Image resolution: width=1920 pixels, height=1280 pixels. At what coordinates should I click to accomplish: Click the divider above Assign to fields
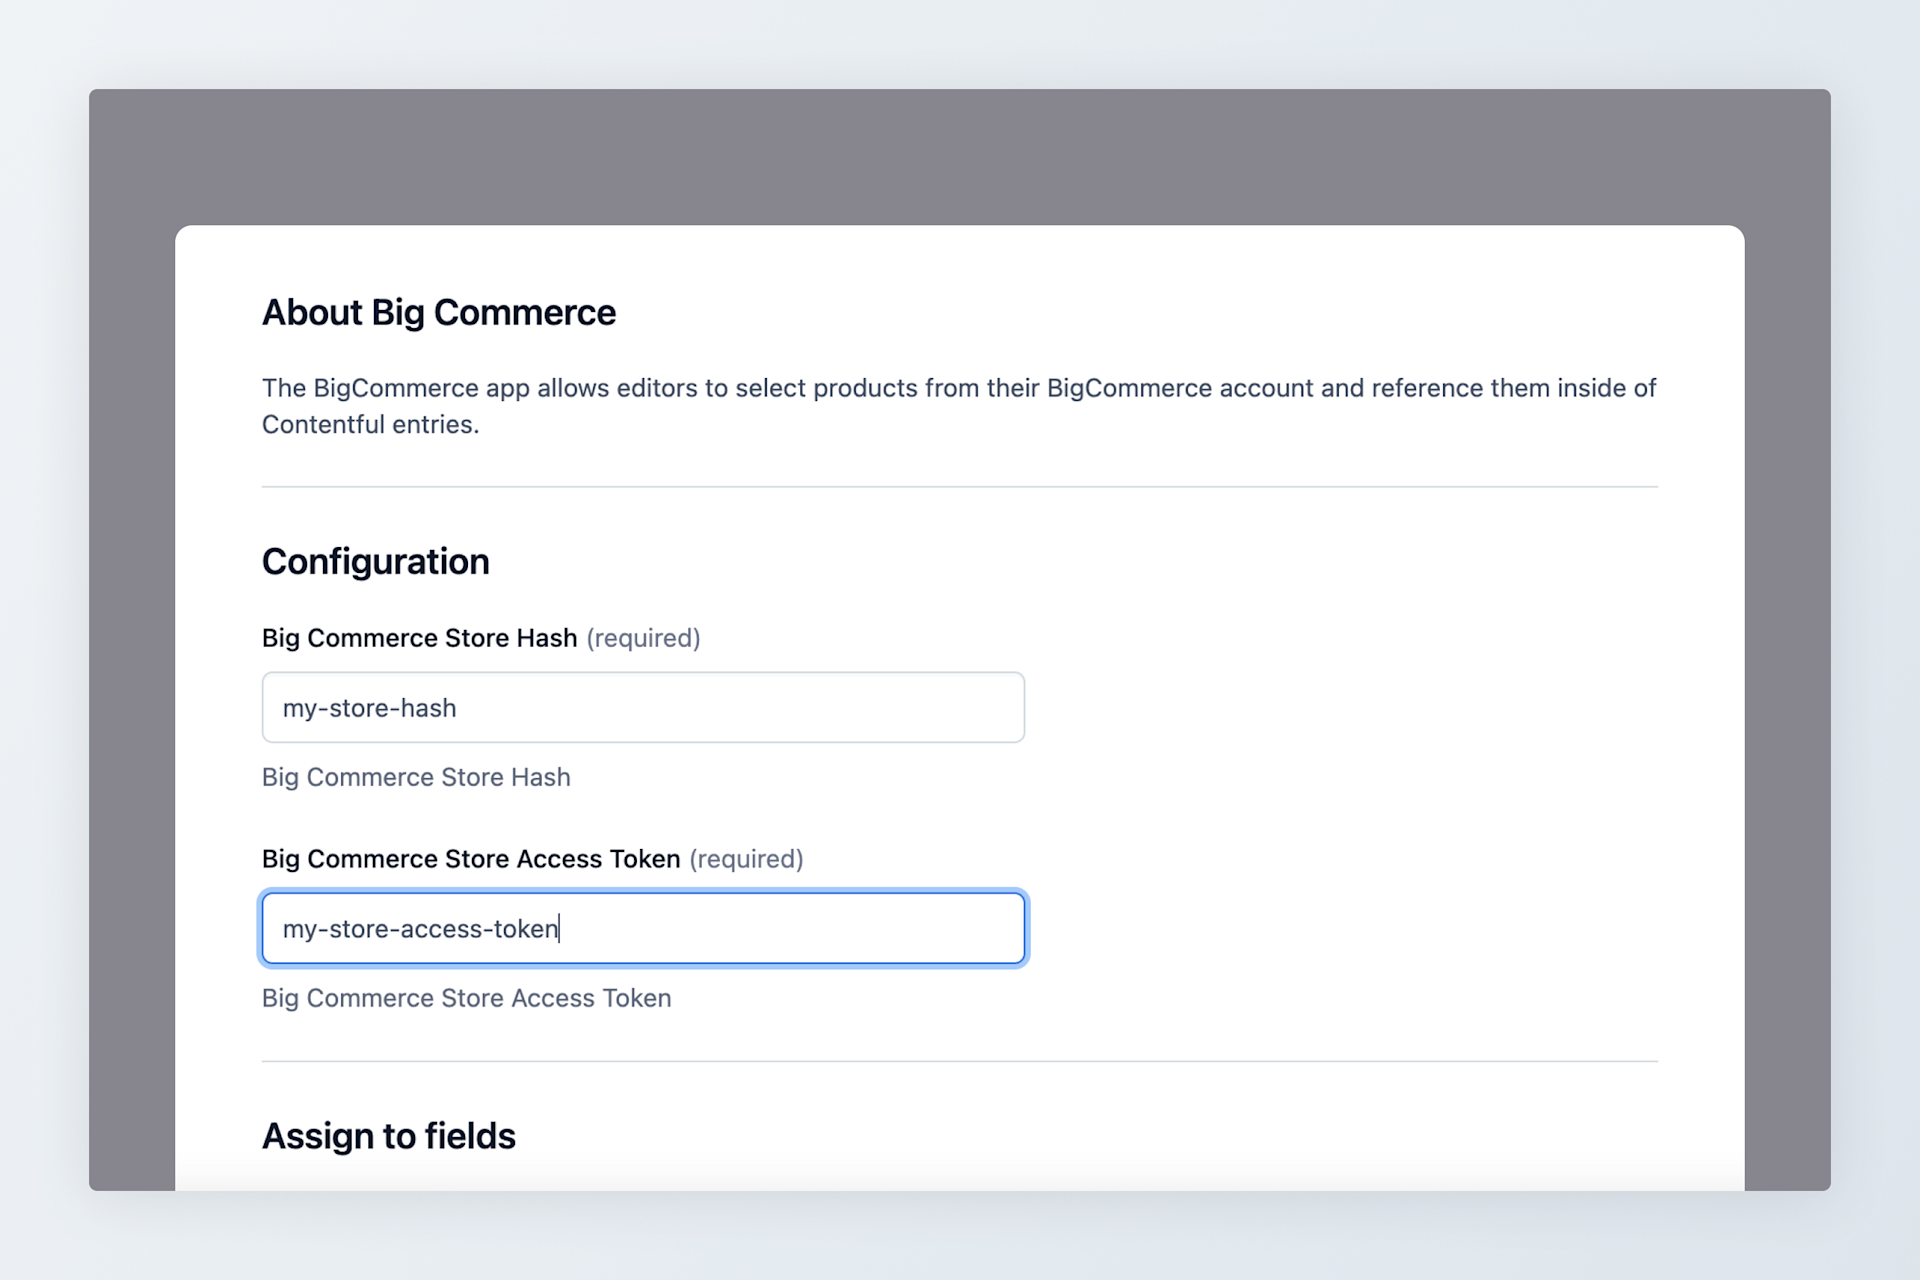958,1060
